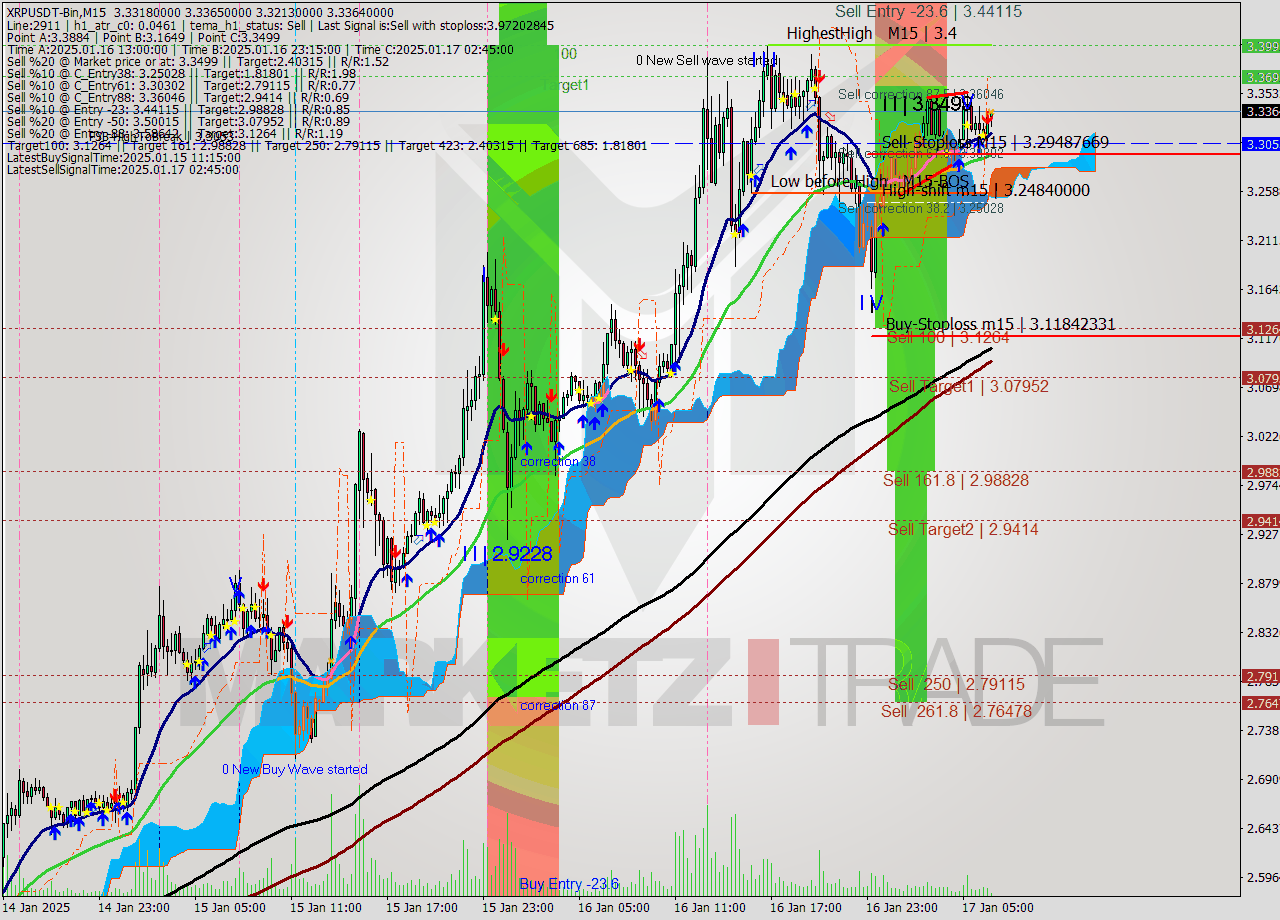Click the '14 Jan 23:00' time label
Image resolution: width=1280 pixels, height=920 pixels.
[x=132, y=908]
